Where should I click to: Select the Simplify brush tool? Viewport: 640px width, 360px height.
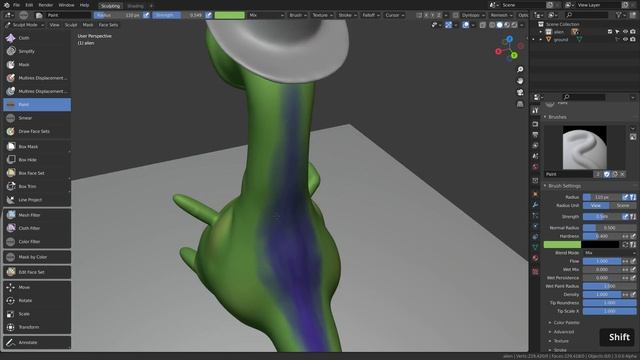click(x=37, y=51)
